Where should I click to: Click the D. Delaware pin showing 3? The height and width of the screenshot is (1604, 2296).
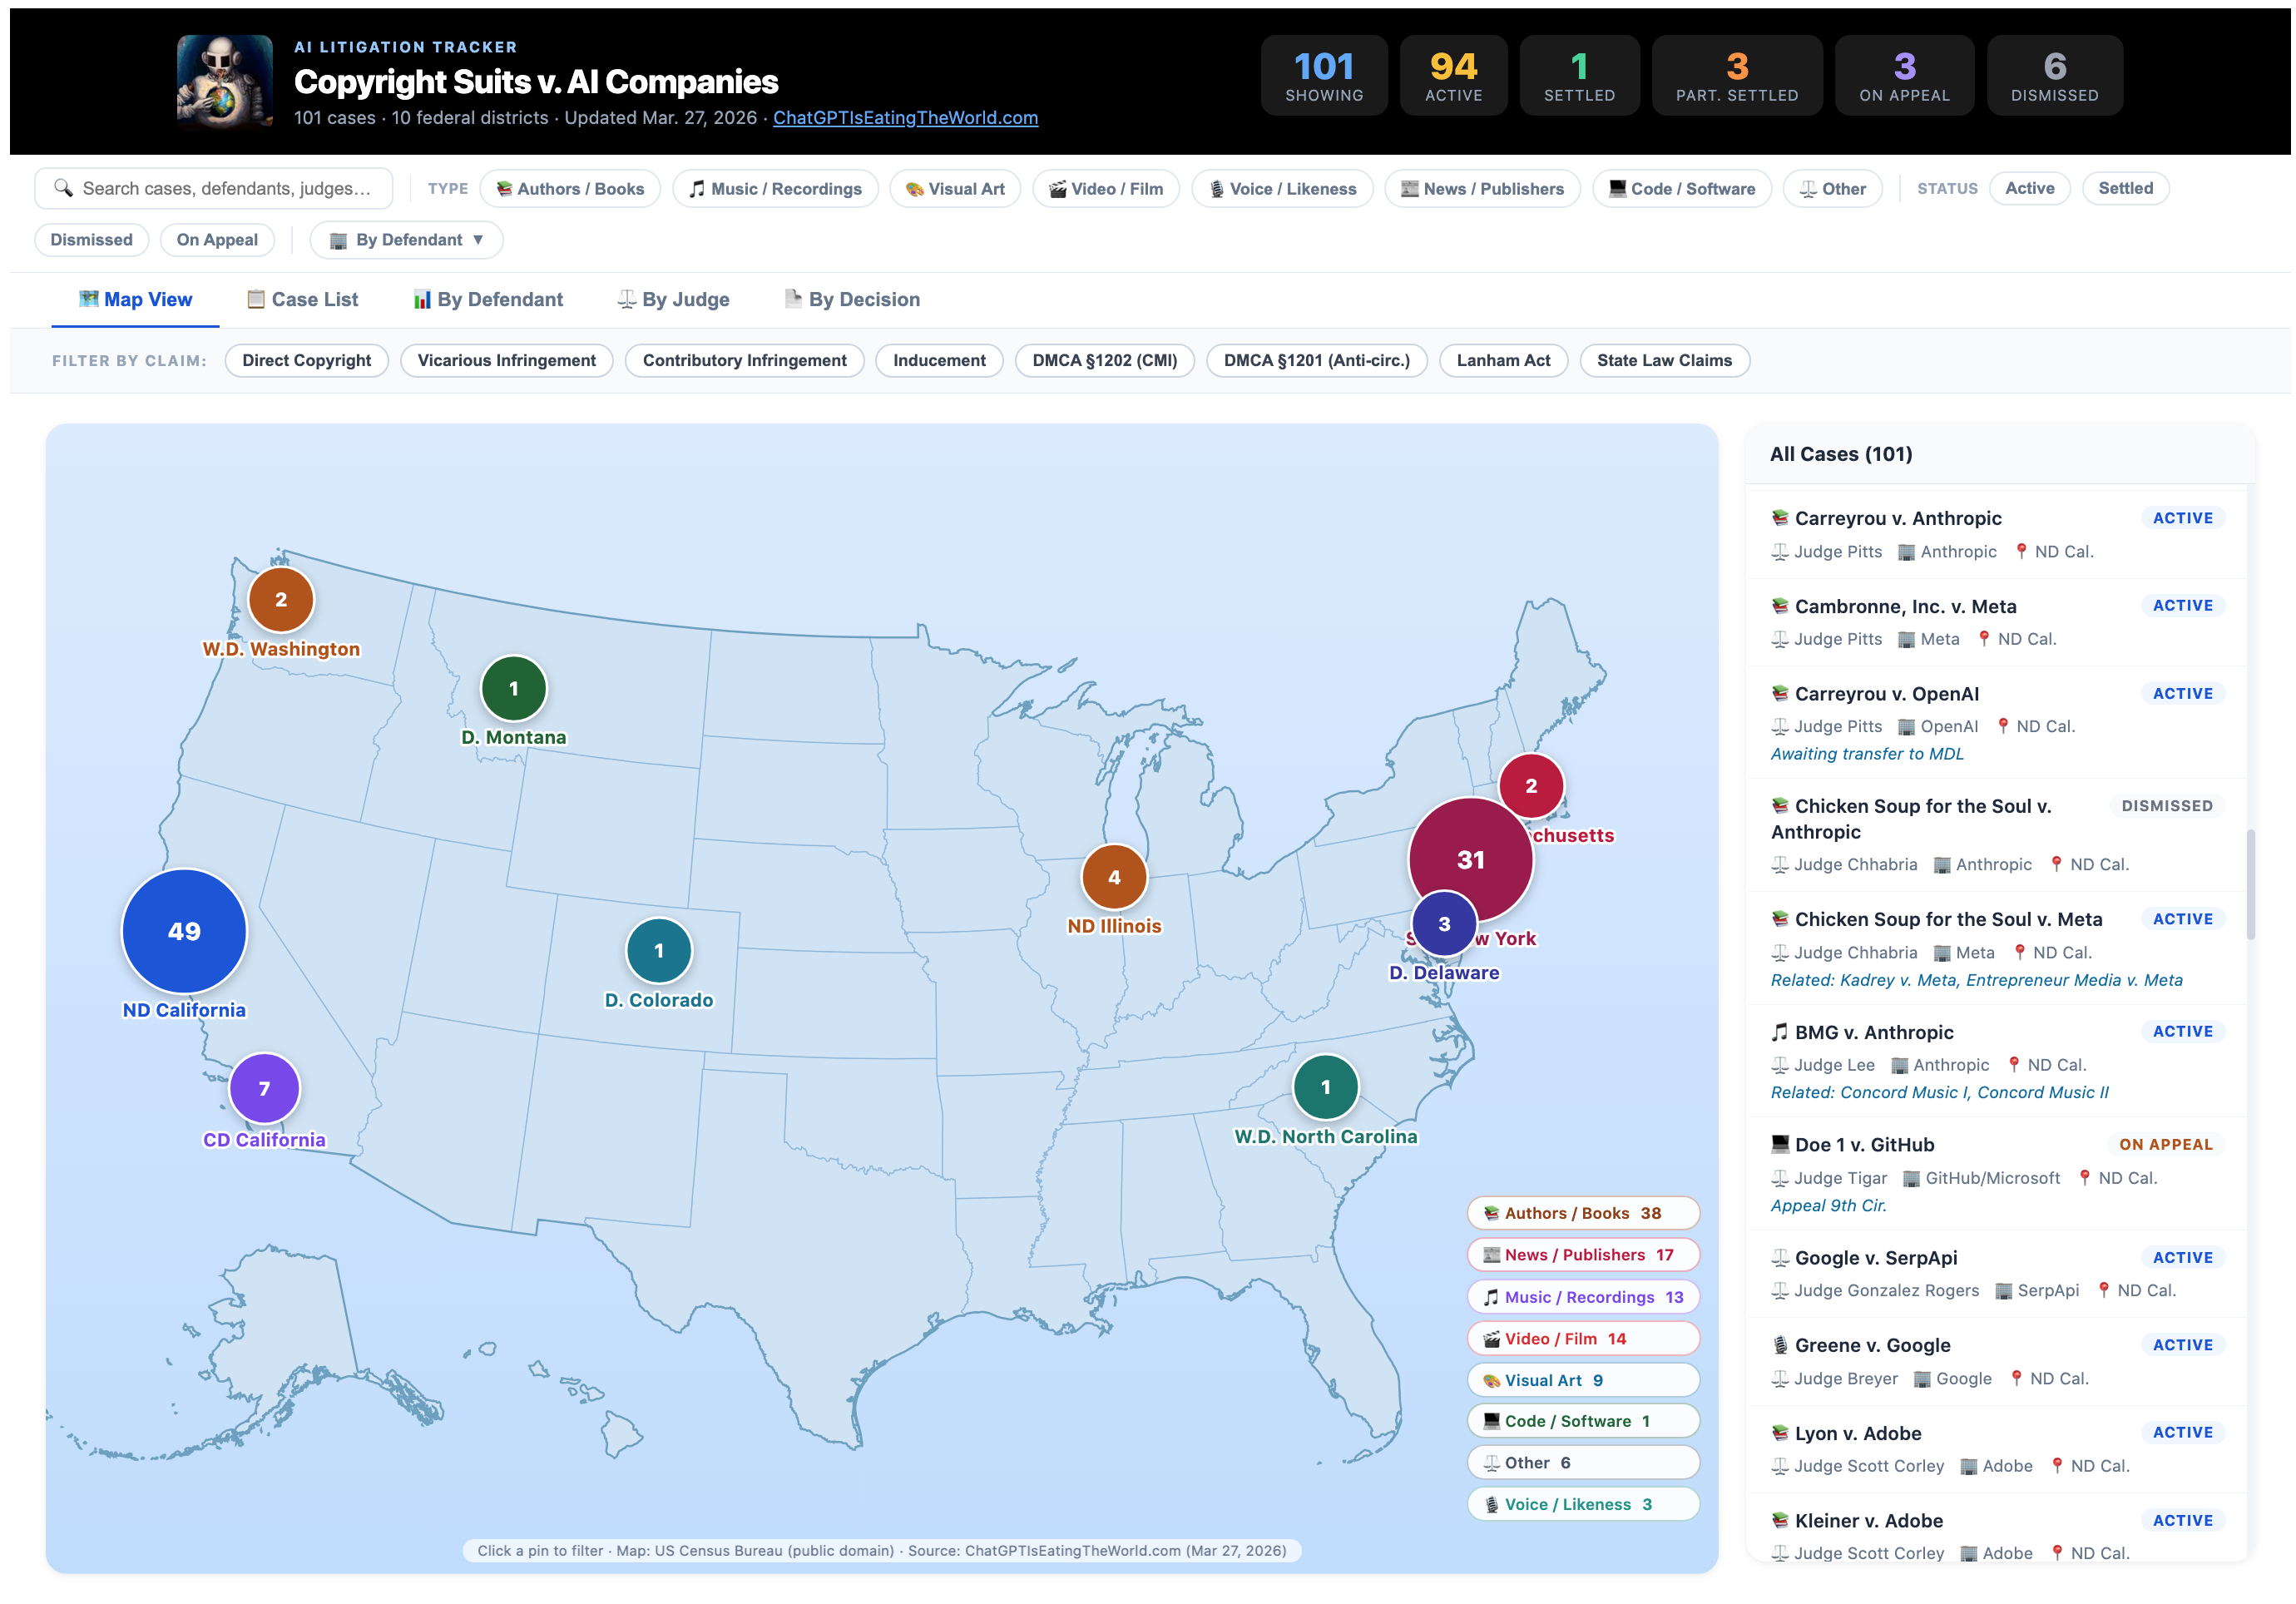coord(1444,924)
